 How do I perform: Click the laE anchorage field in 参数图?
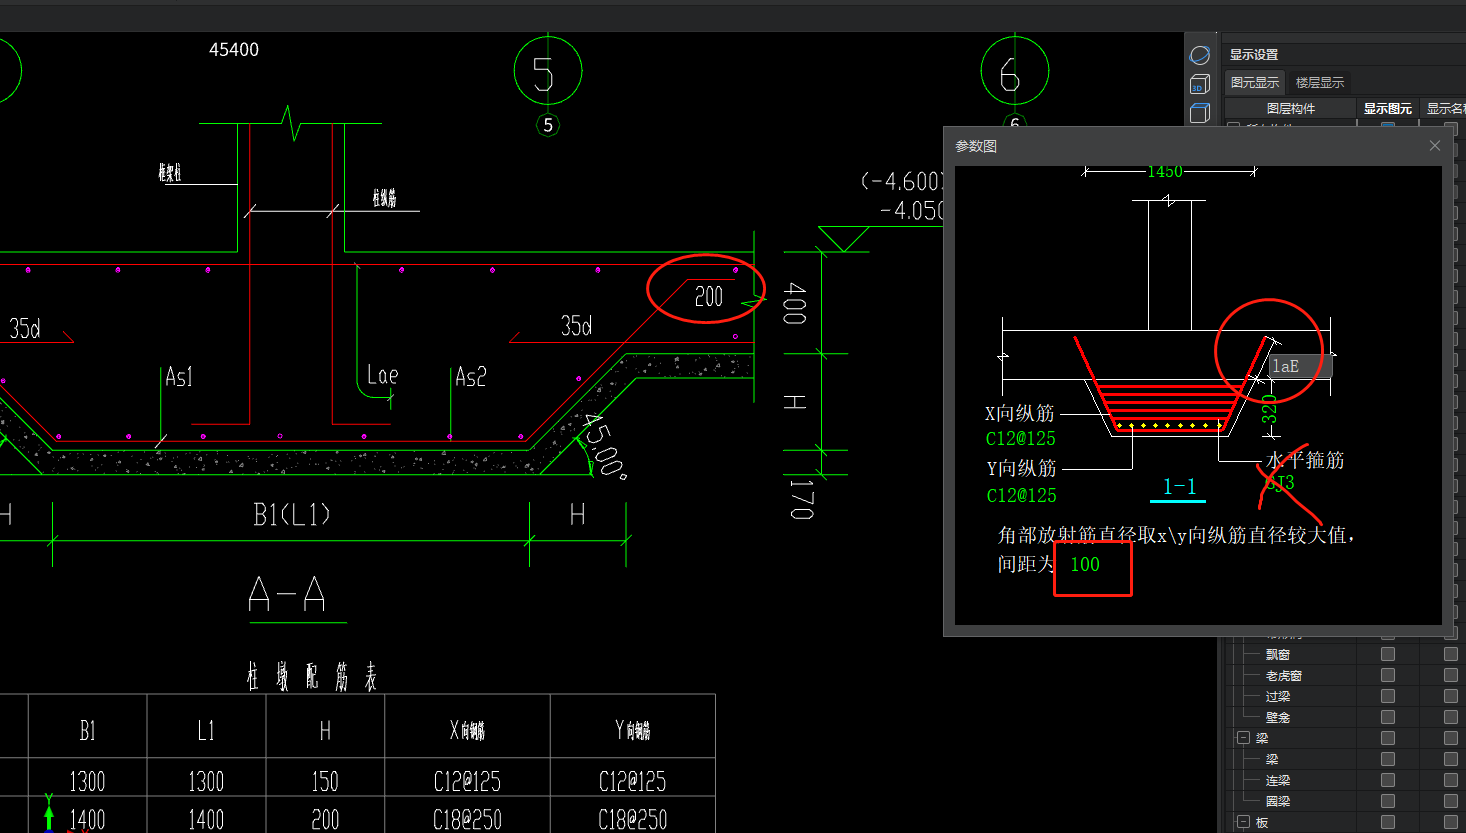pyautogui.click(x=1300, y=366)
